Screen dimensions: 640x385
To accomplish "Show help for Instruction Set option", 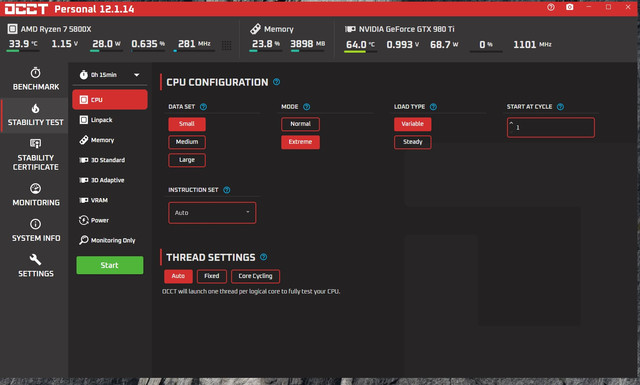I will 227,190.
